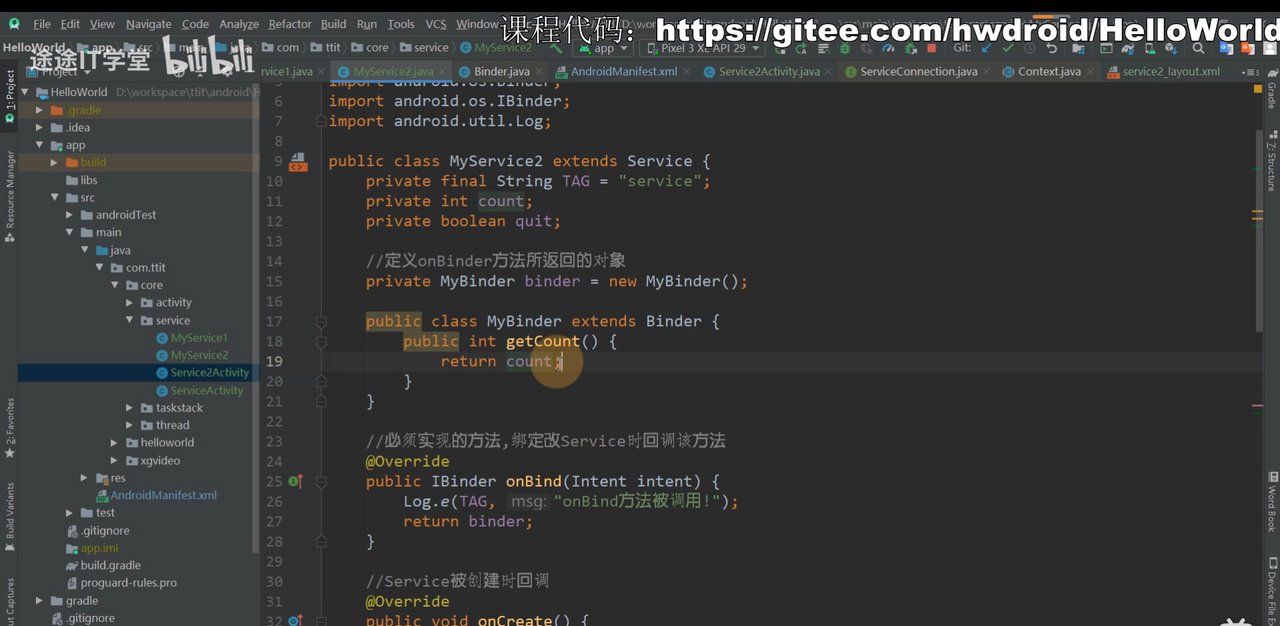Screen dimensions: 1280x626
Task: Collapse the MyBinder class fold marker, line 17
Action: (322, 322)
